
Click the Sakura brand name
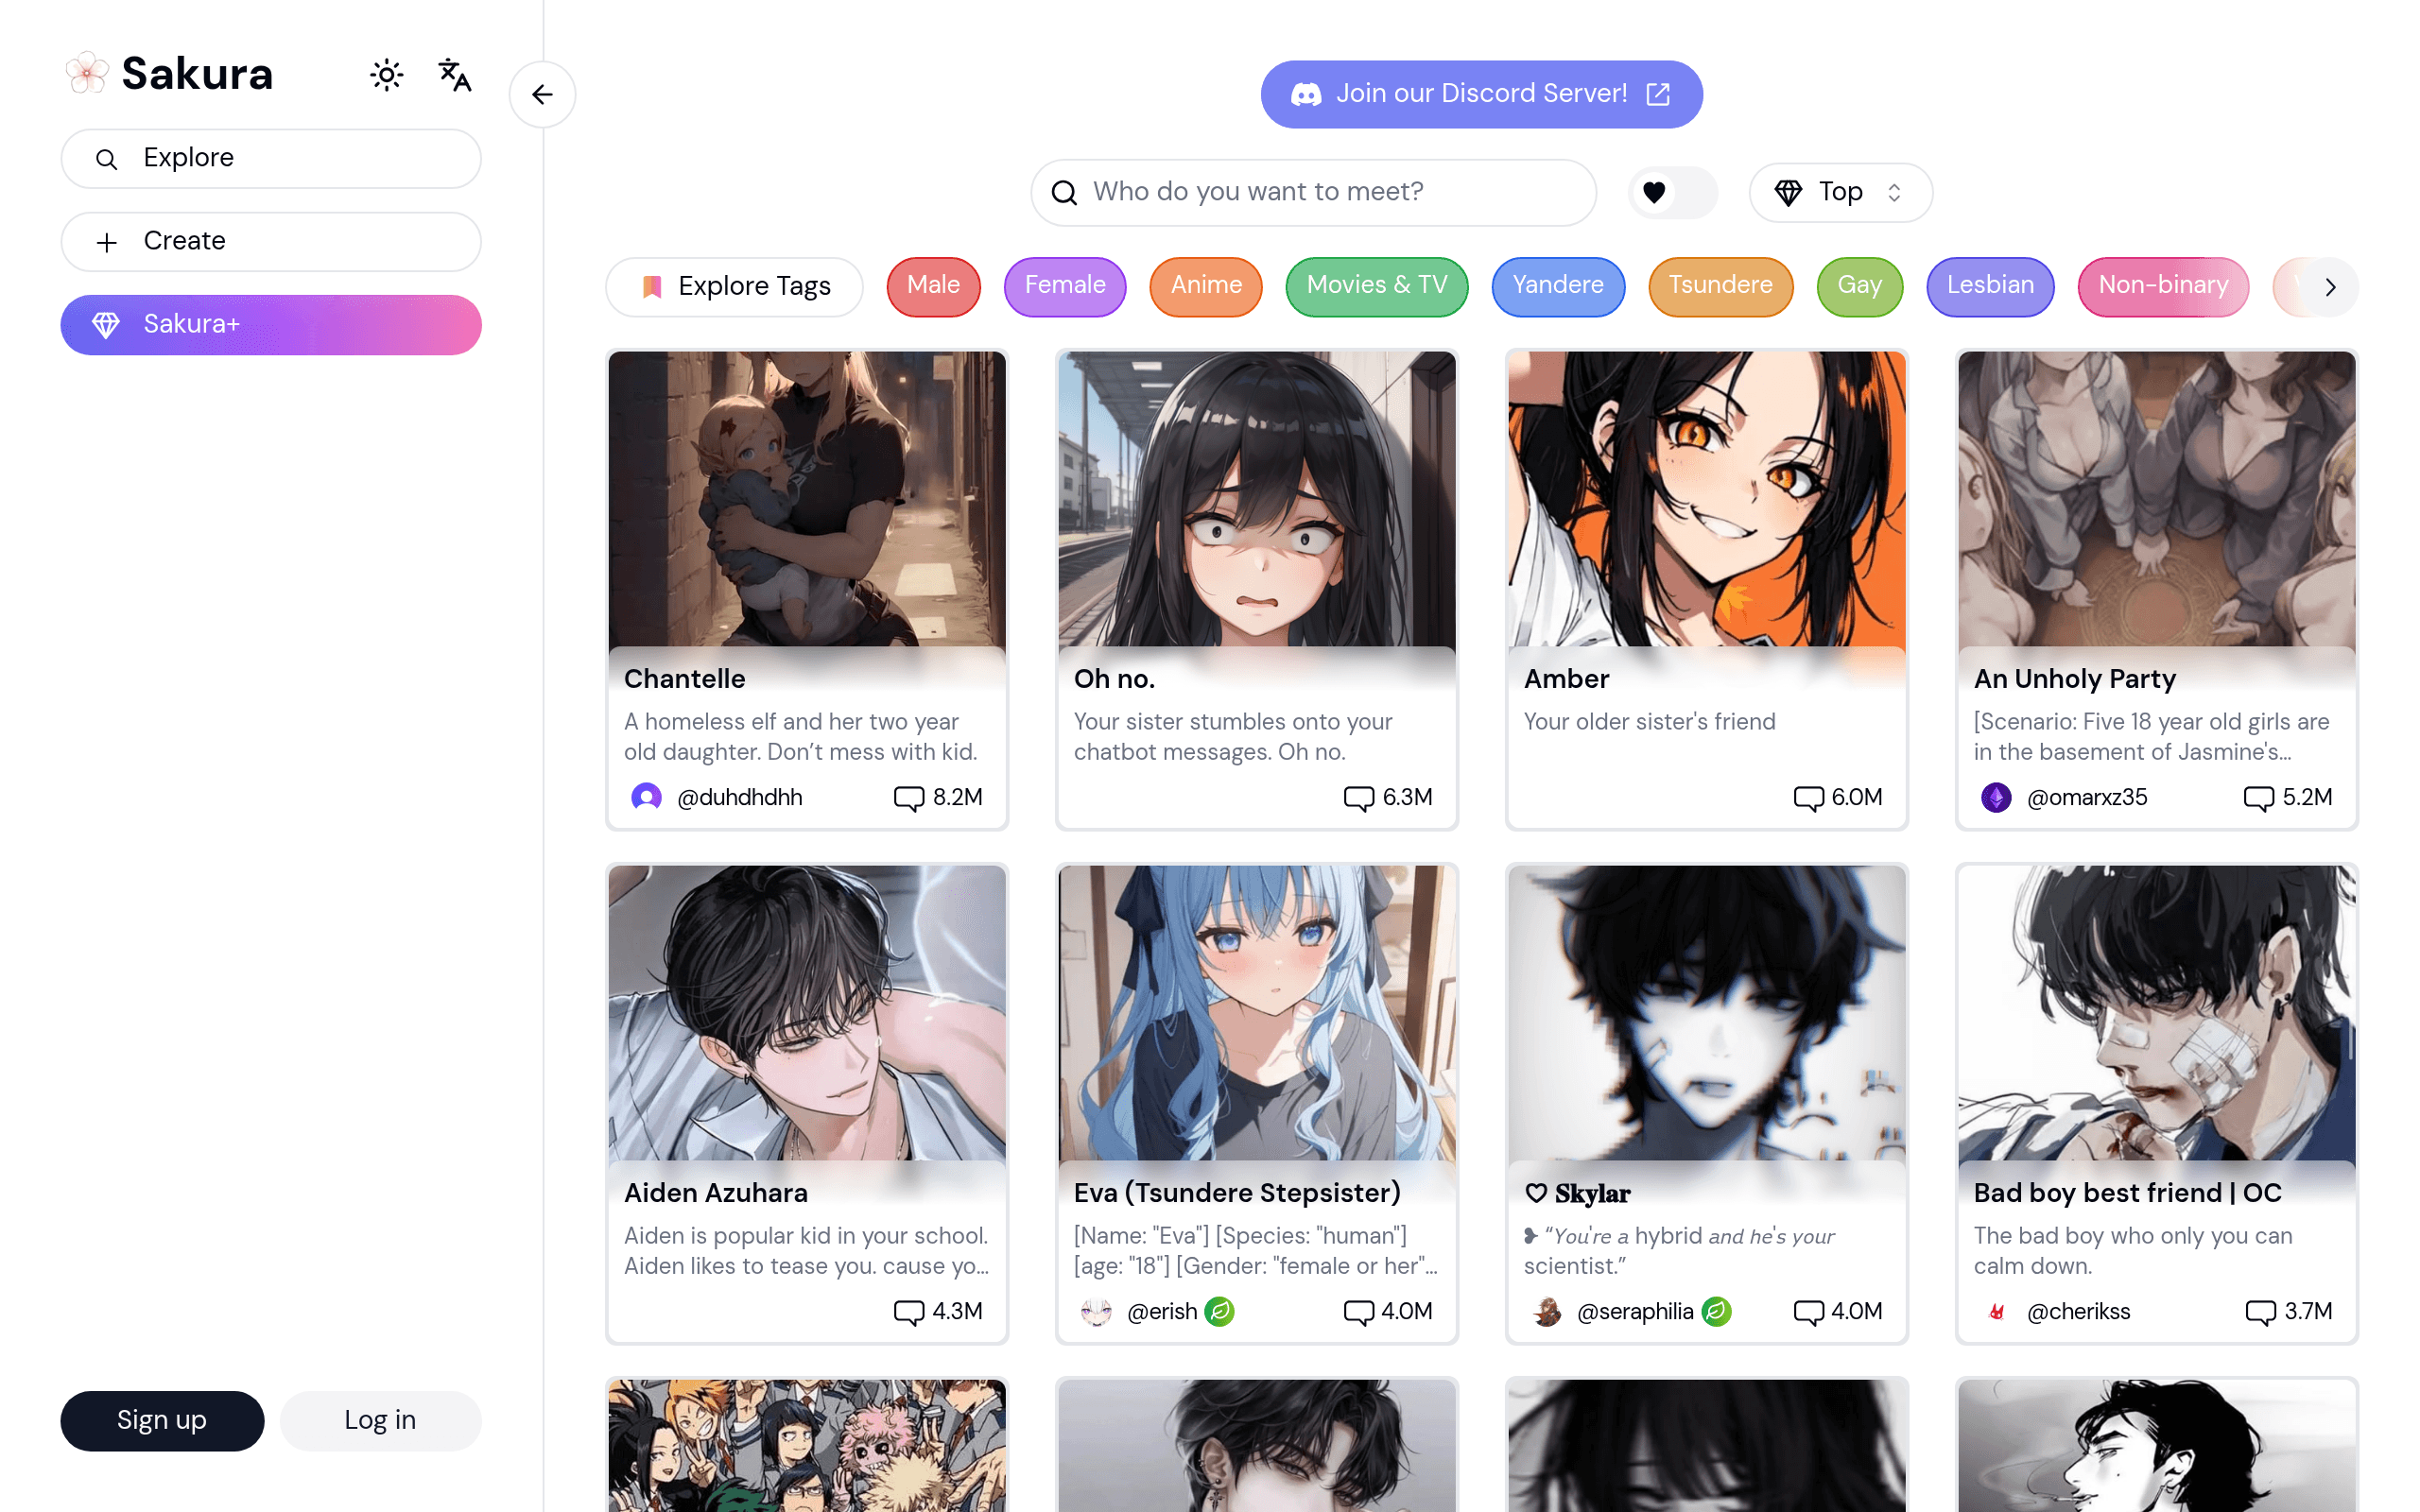pos(197,73)
